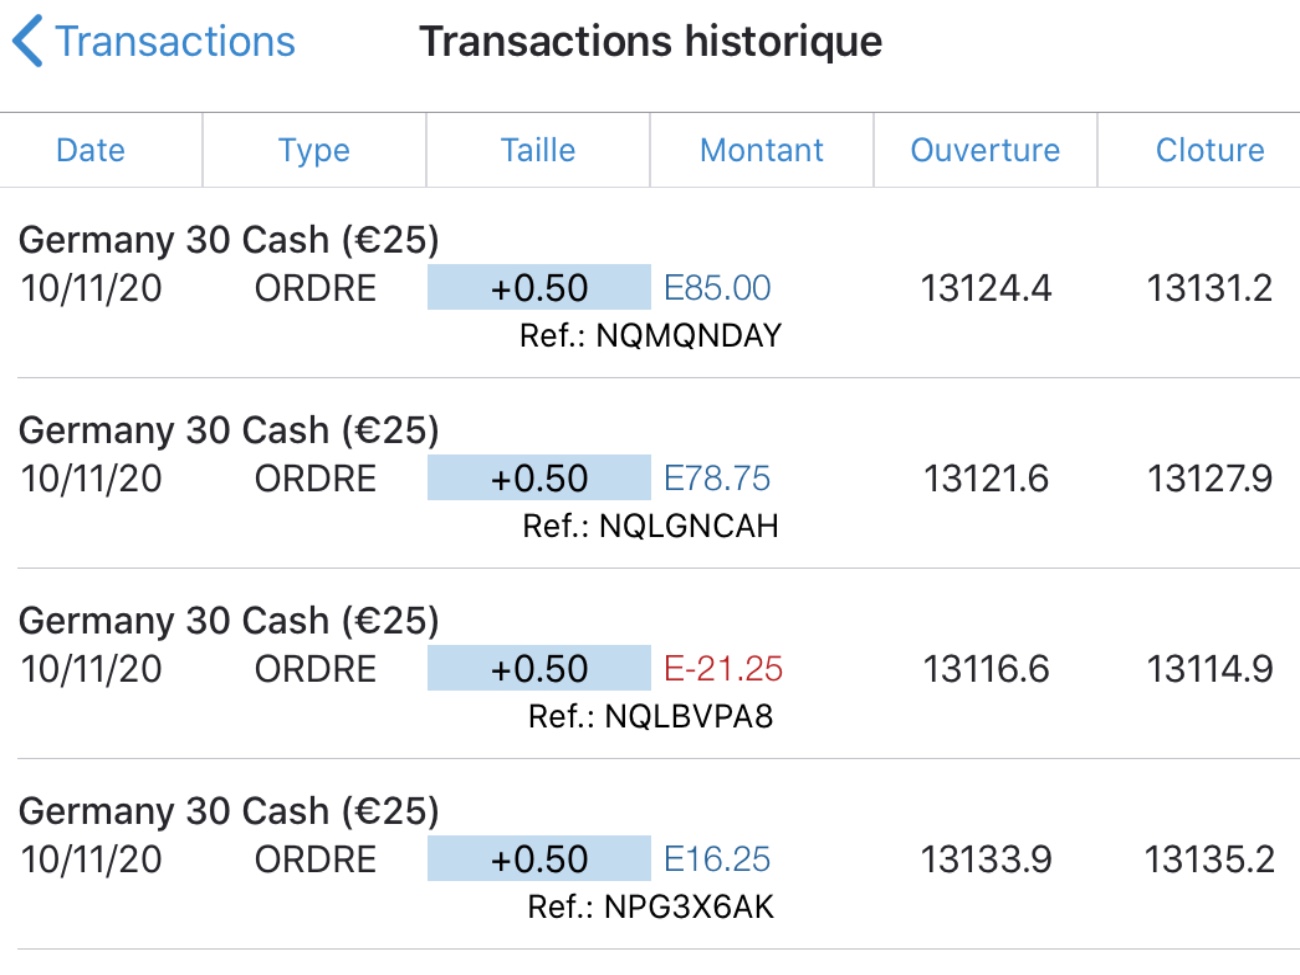1300x975 pixels.
Task: Click the E16.25 amount
Action: click(717, 860)
